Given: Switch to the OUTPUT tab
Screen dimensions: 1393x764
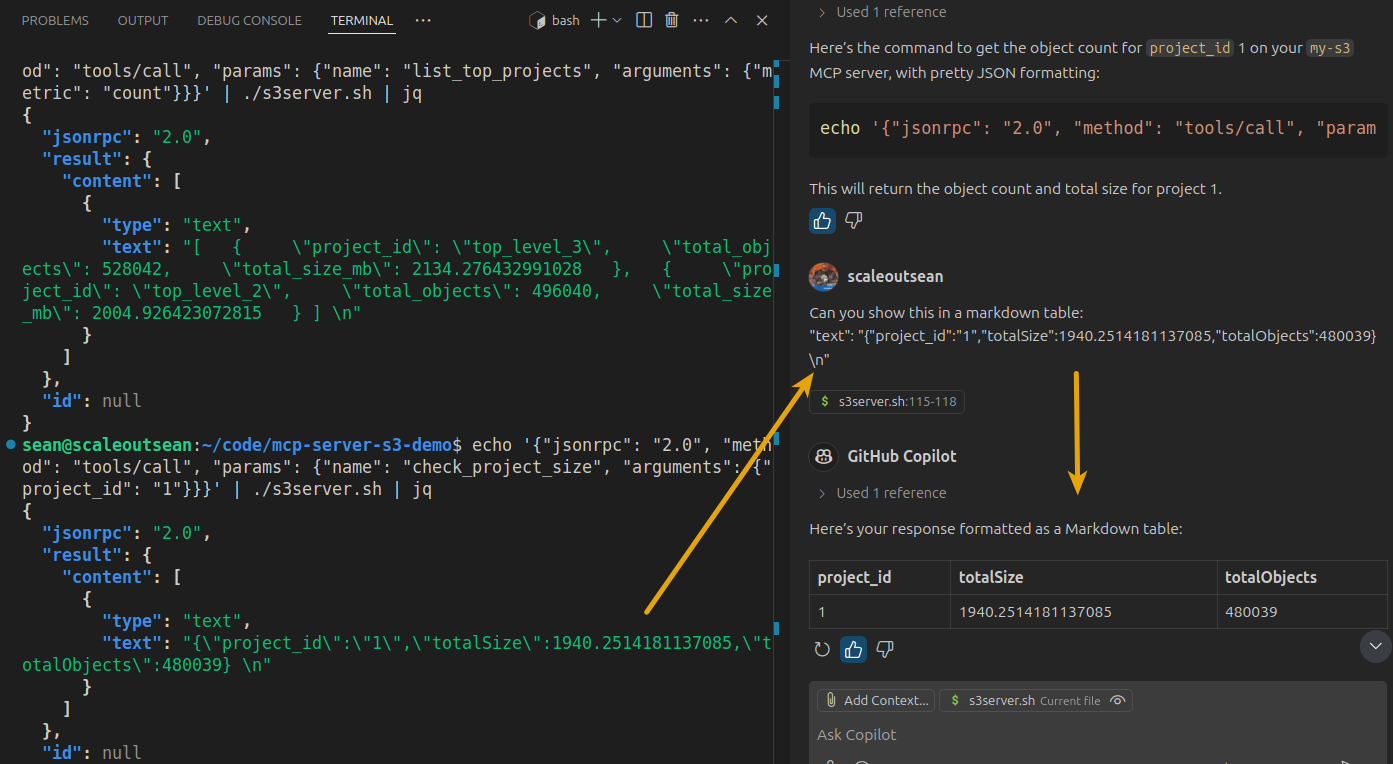Looking at the screenshot, I should (143, 20).
